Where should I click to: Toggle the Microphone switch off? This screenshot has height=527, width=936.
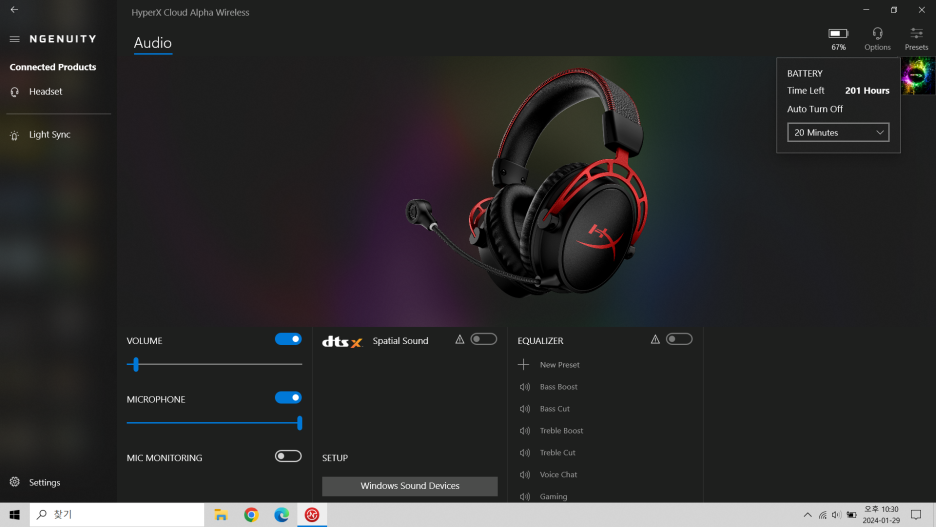(x=288, y=397)
